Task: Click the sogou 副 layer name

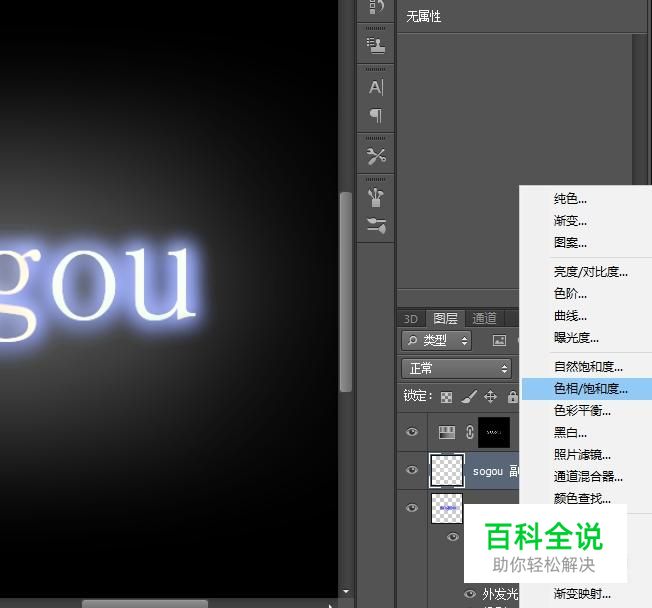Action: click(496, 471)
